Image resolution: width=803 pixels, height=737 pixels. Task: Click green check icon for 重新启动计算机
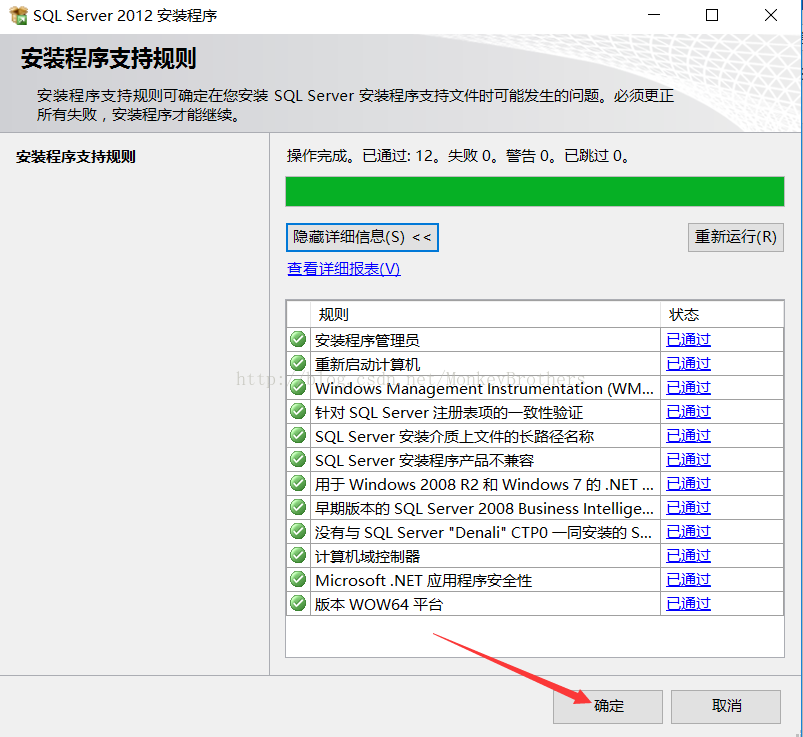click(x=298, y=363)
